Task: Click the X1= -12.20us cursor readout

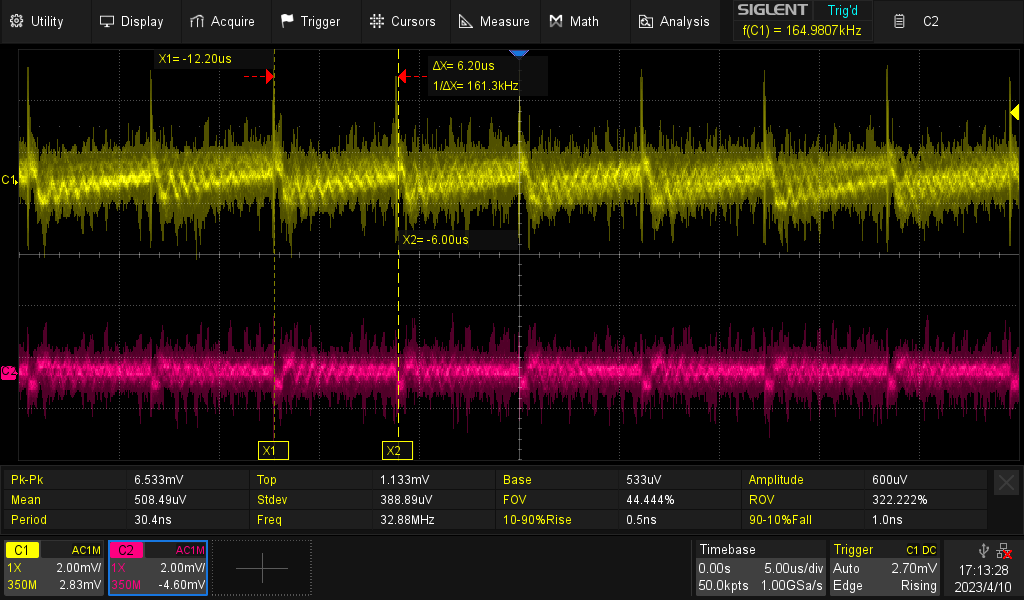Action: coord(195,59)
